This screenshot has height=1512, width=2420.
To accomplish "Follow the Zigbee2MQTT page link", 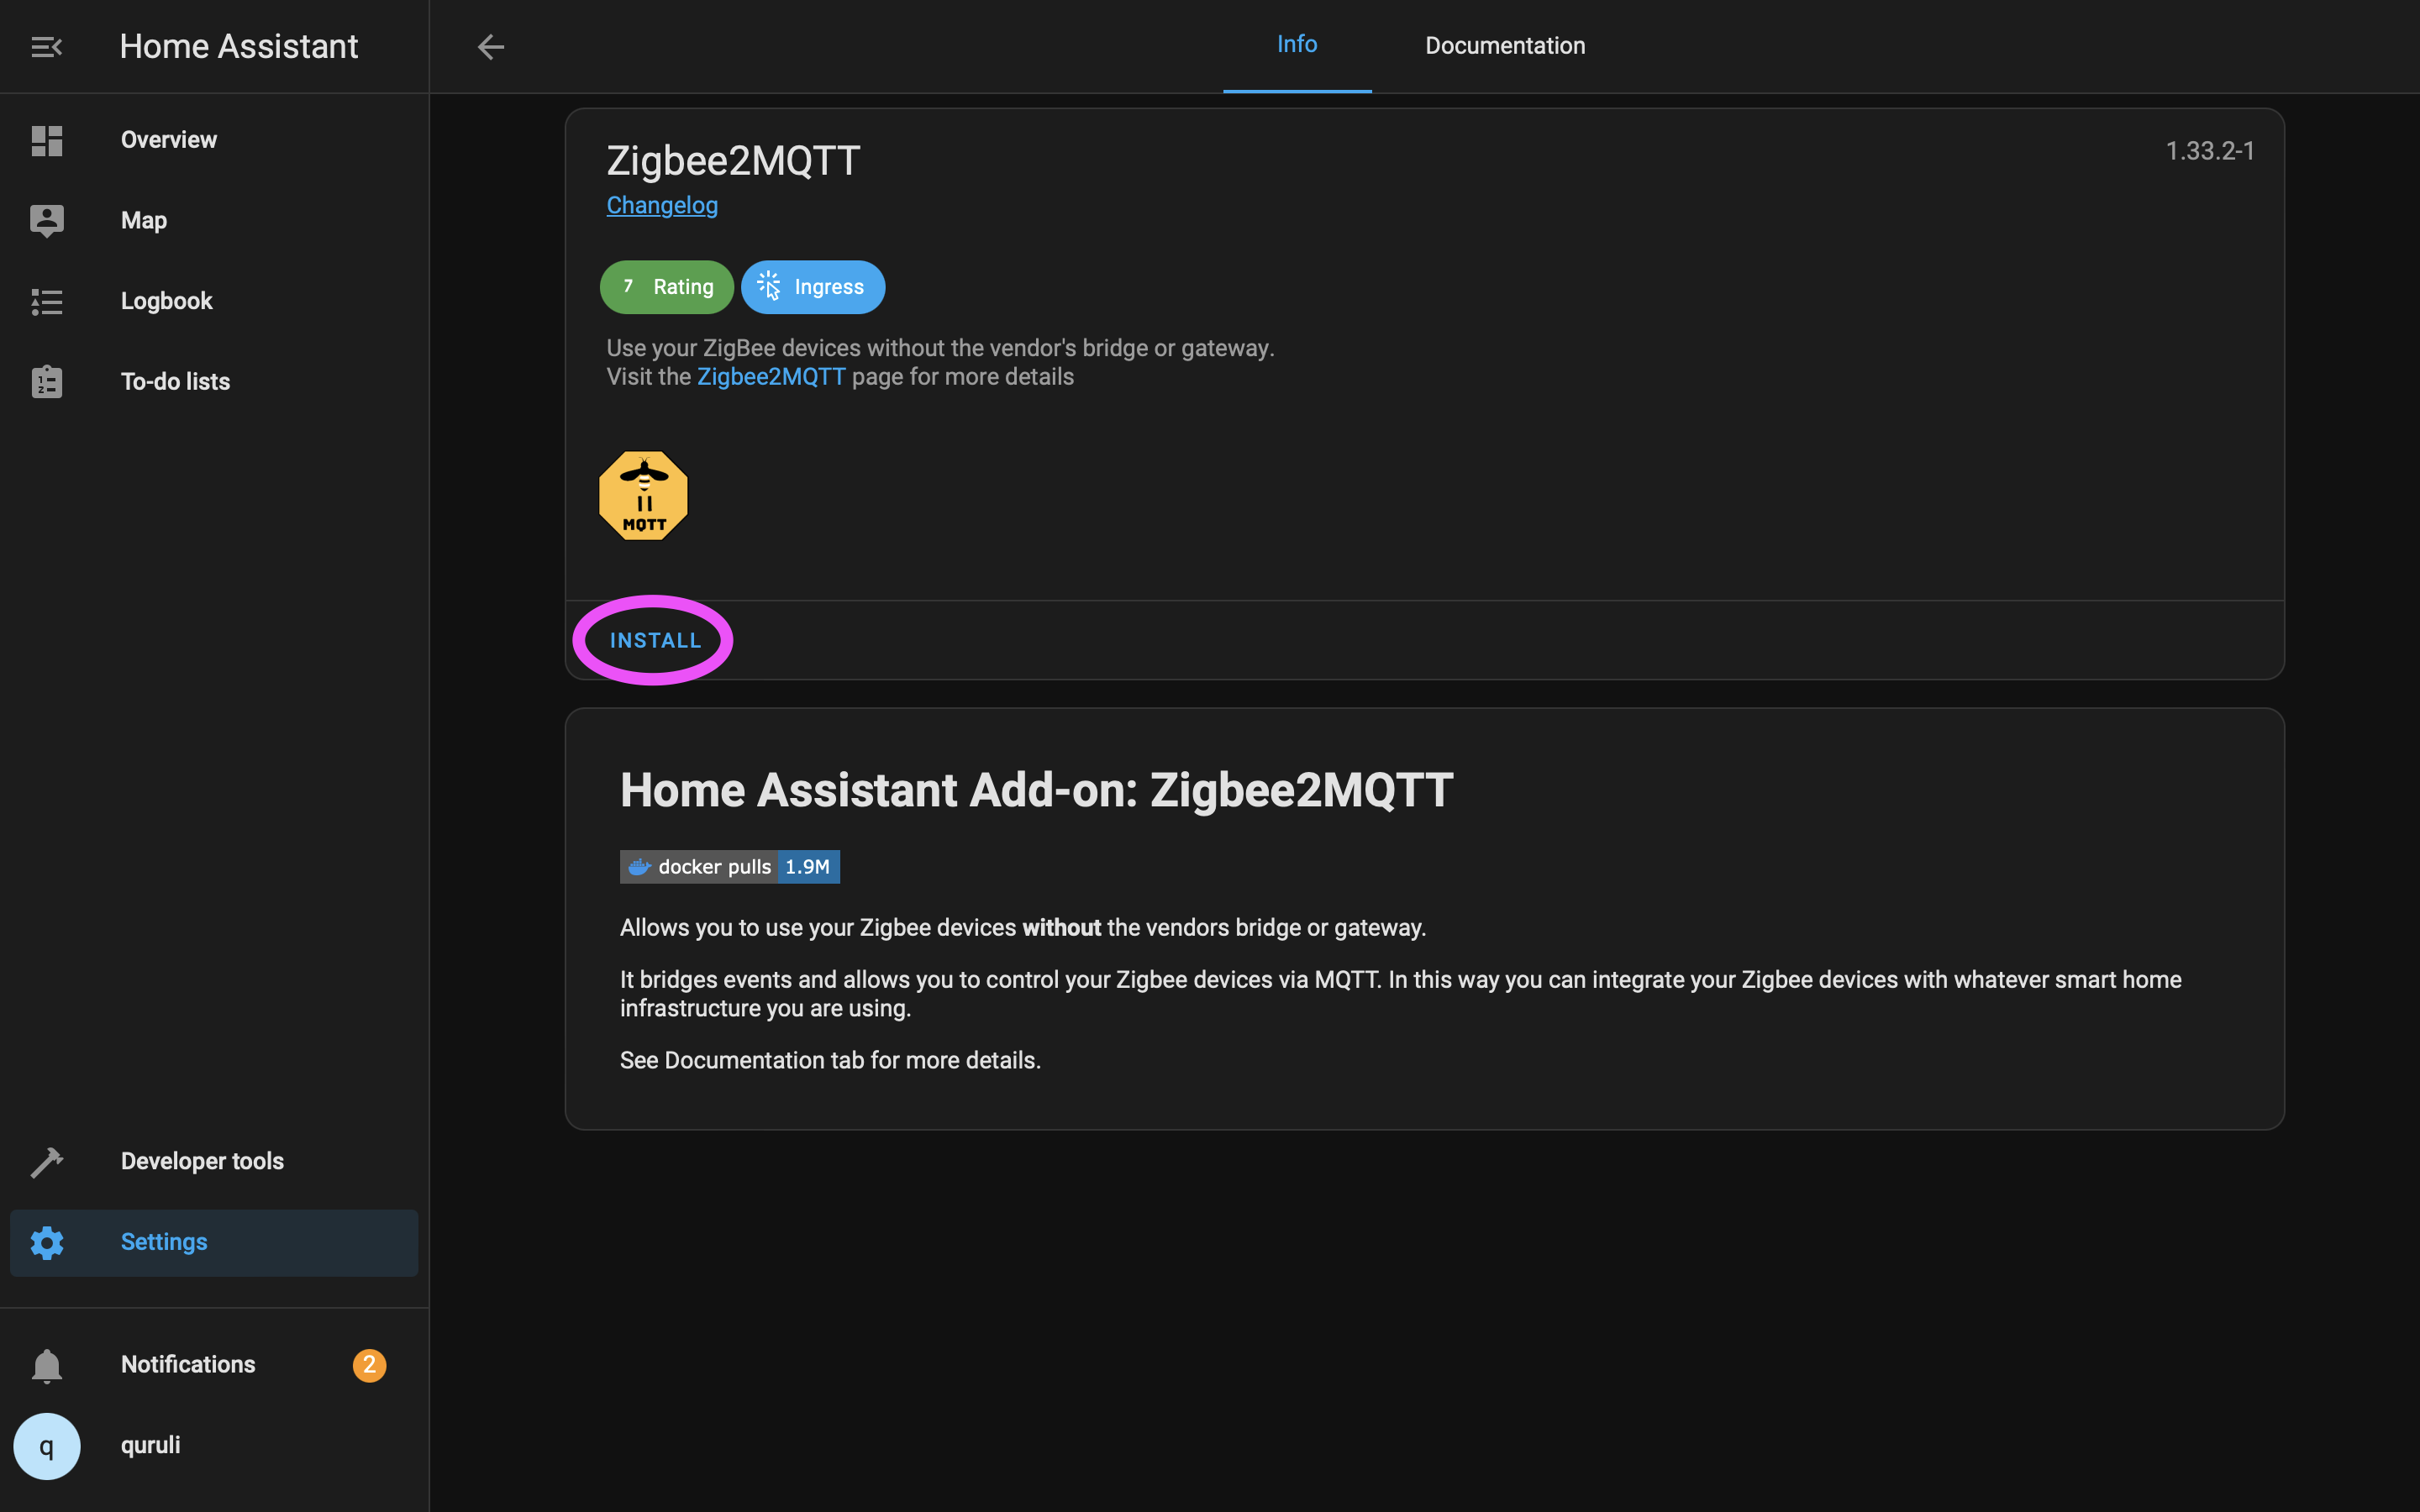I will 770,377.
